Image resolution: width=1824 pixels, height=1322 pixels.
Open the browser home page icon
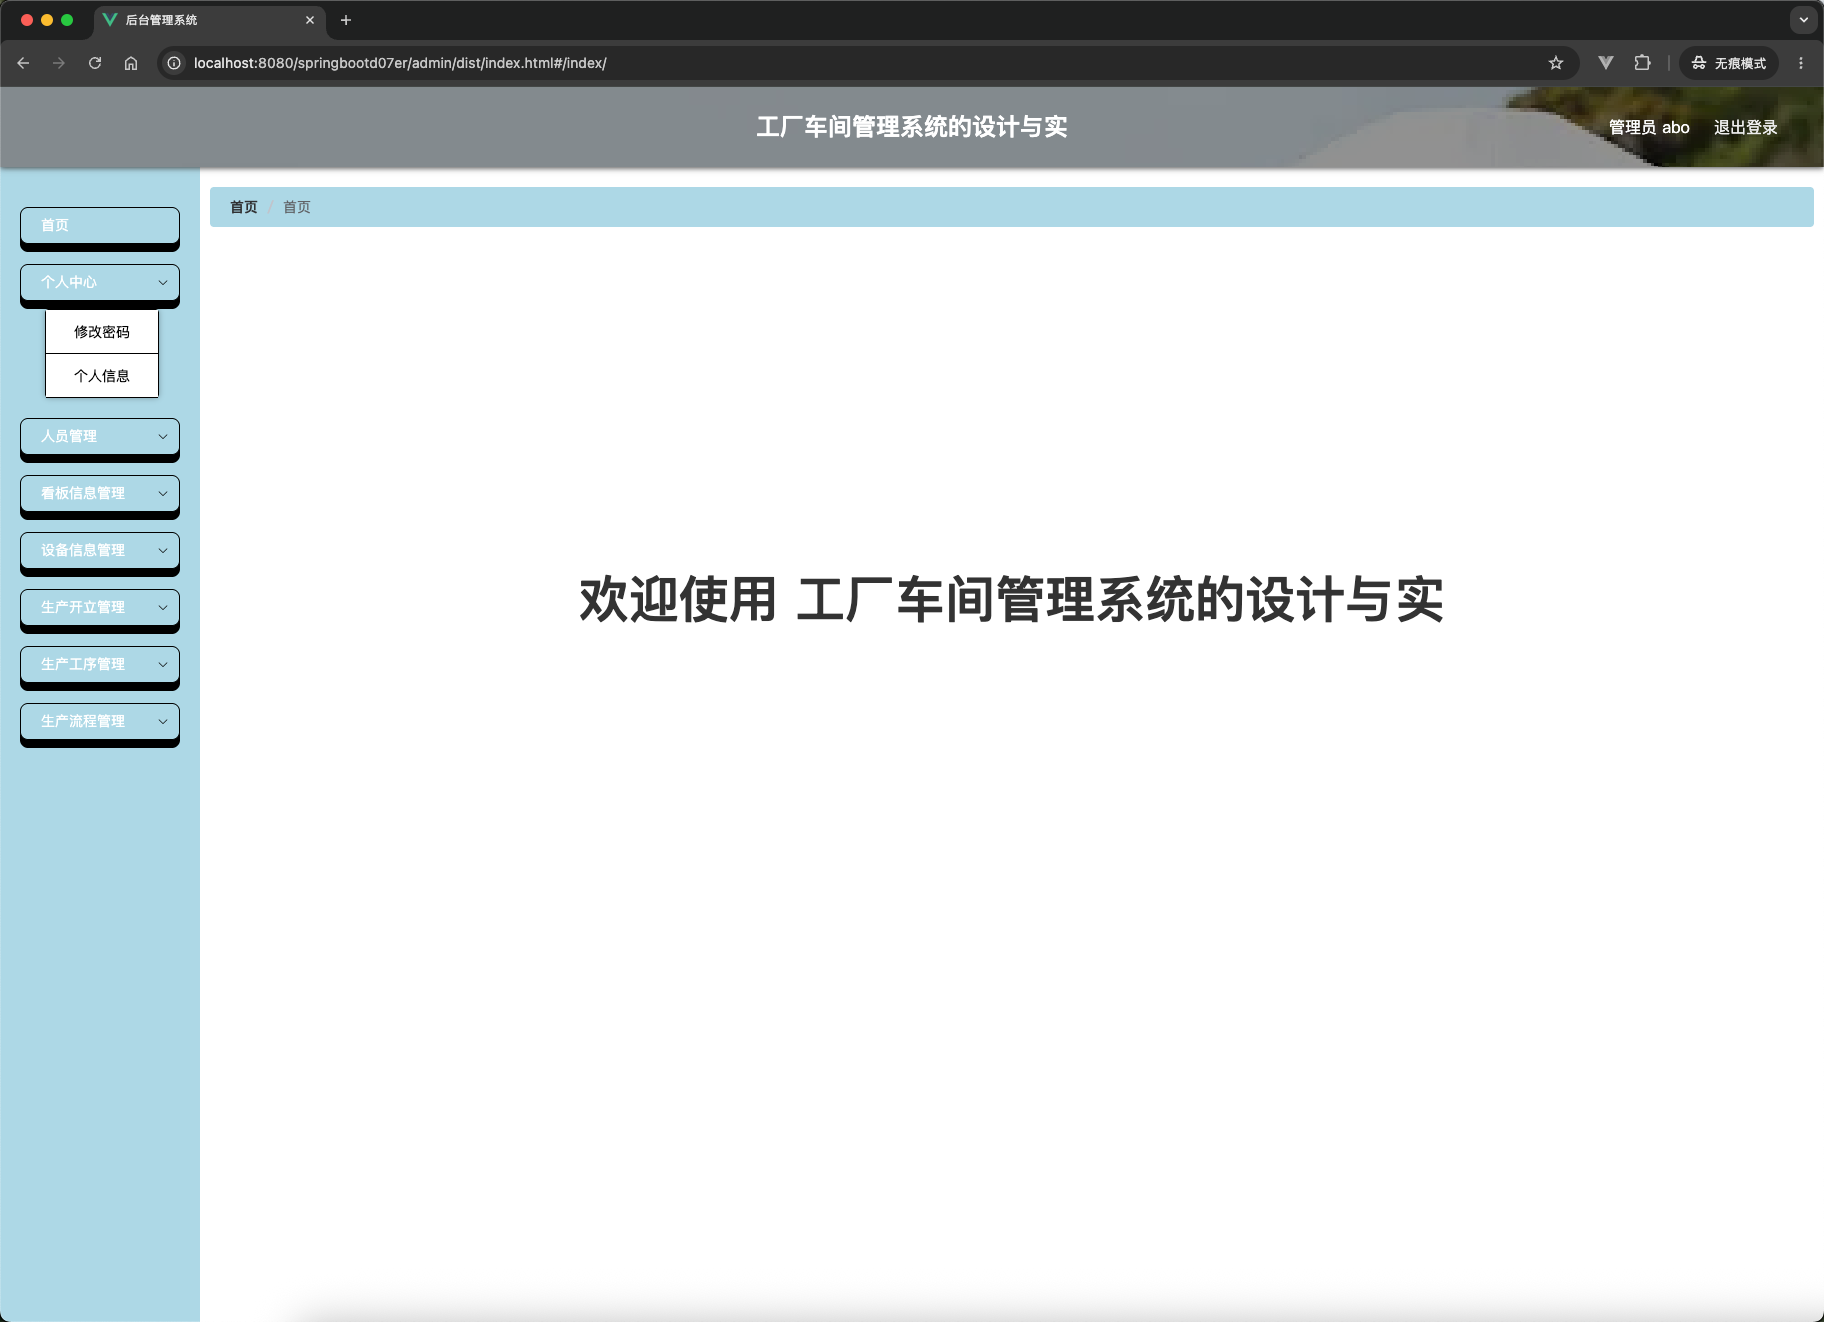coord(131,63)
